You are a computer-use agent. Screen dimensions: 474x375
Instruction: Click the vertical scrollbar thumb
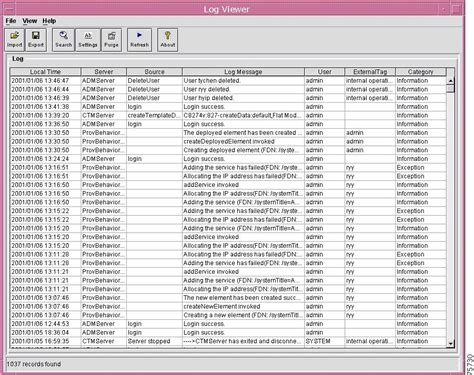click(450, 89)
